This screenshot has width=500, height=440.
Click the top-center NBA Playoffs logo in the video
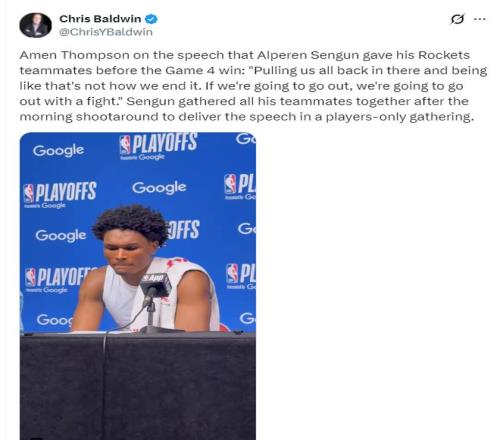[x=158, y=147]
